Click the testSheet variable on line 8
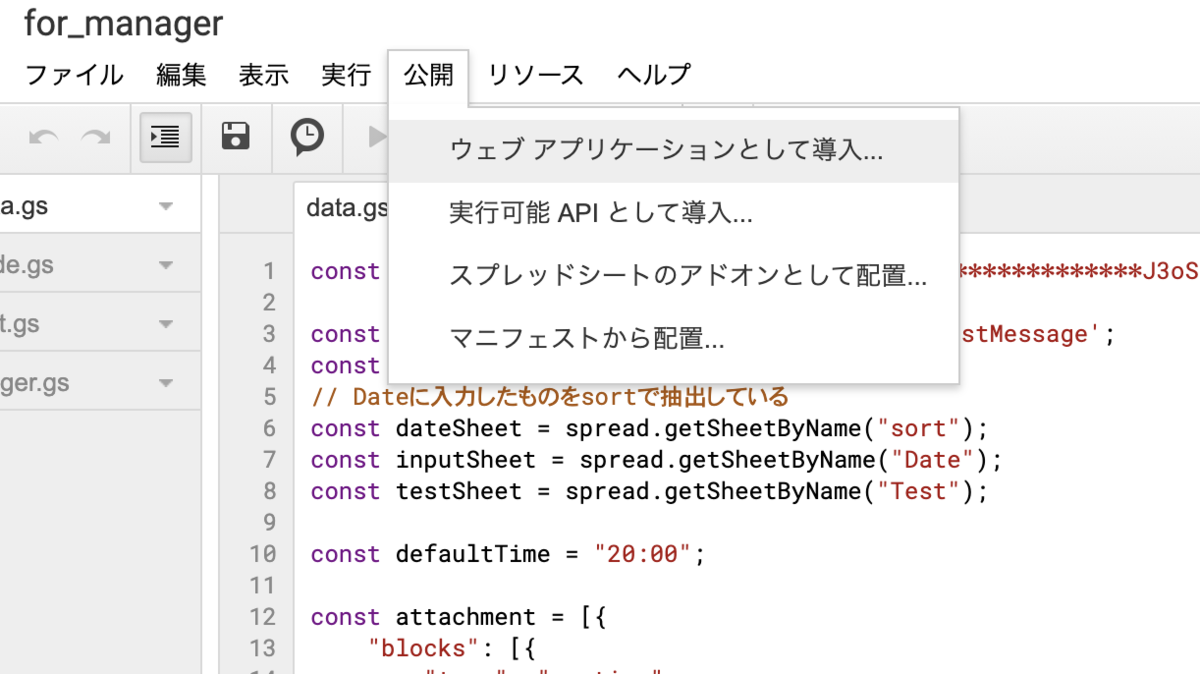 tap(459, 491)
